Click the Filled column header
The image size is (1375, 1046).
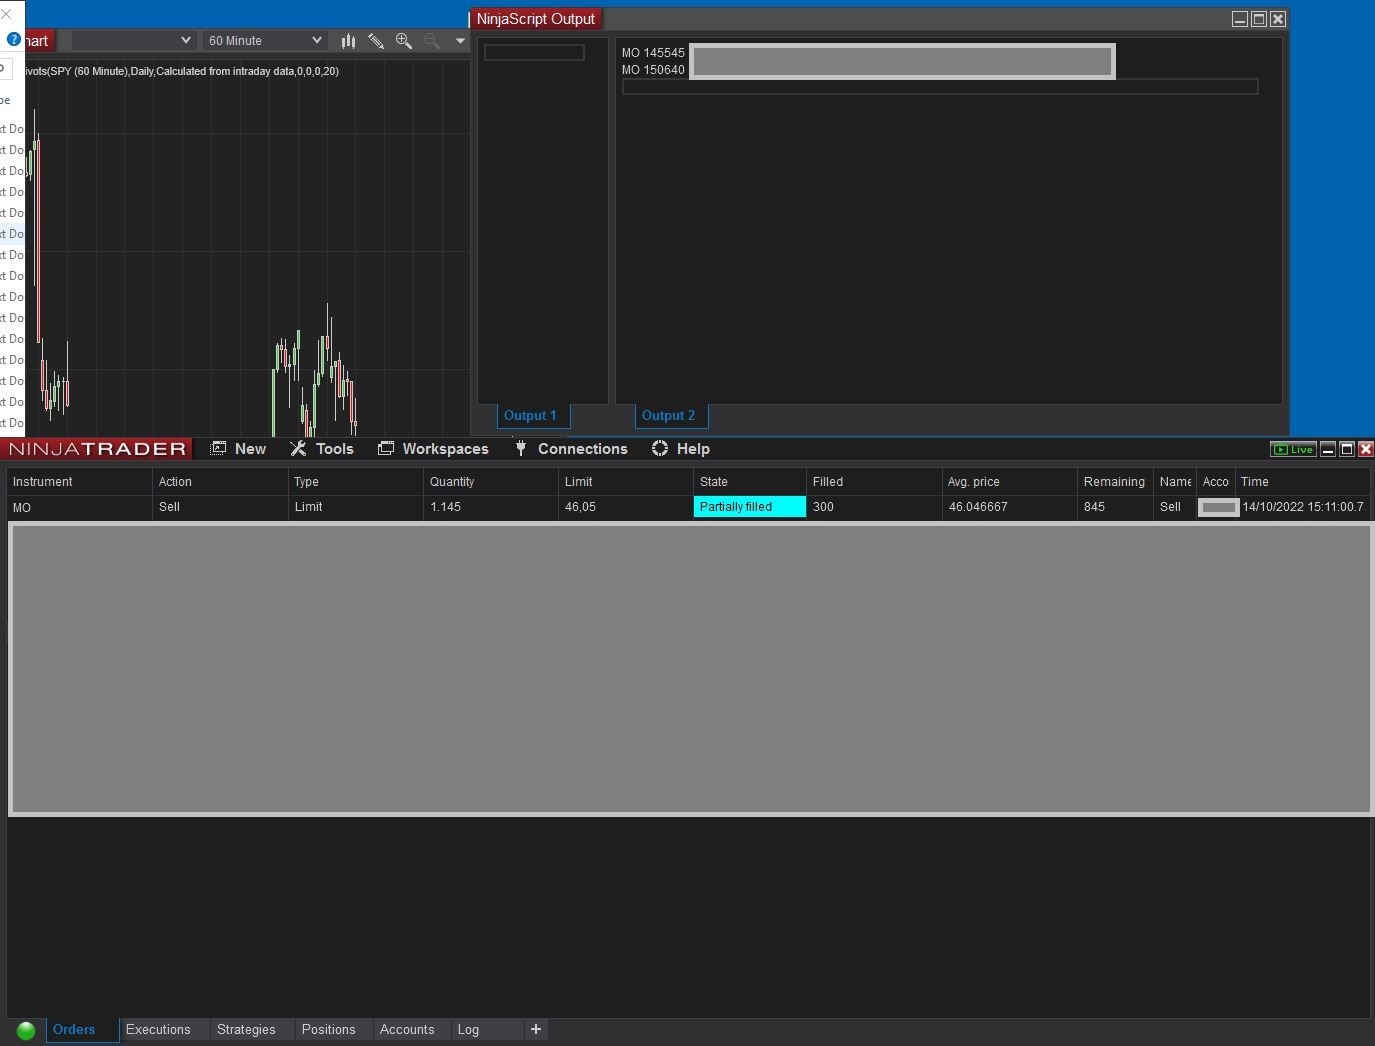click(875, 482)
